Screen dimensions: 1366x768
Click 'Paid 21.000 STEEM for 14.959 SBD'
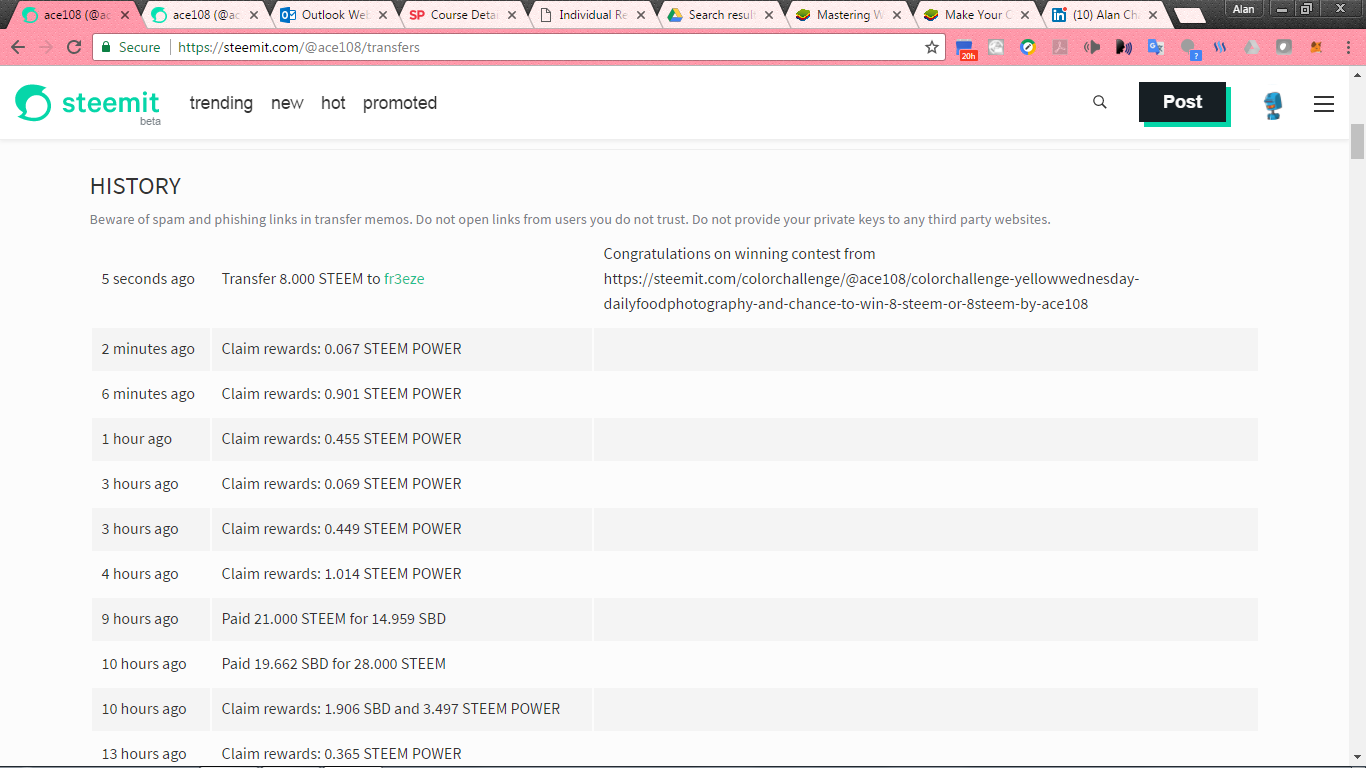pos(334,619)
